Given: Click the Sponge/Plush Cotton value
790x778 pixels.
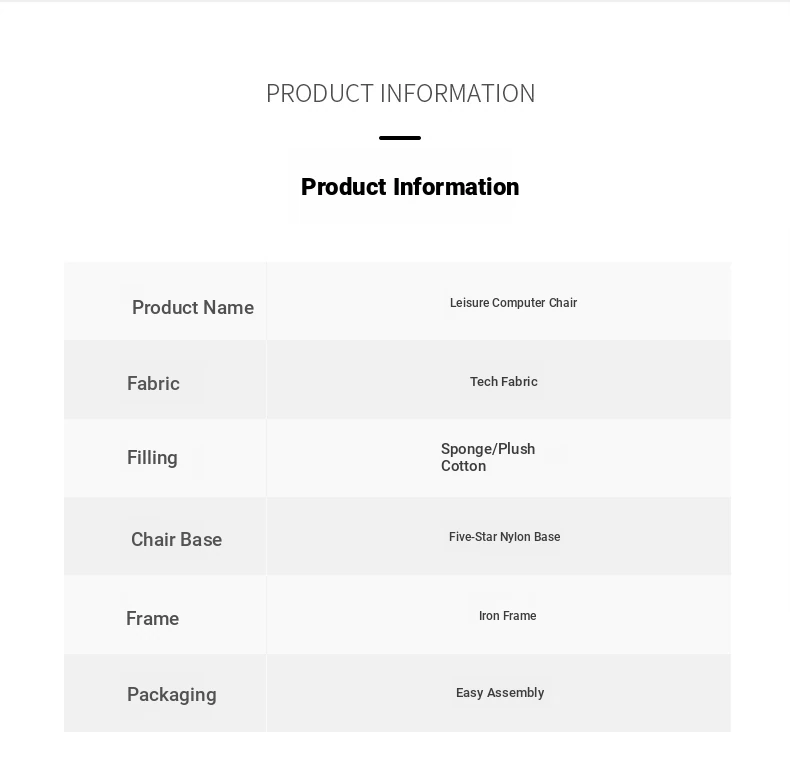Looking at the screenshot, I should click(488, 457).
